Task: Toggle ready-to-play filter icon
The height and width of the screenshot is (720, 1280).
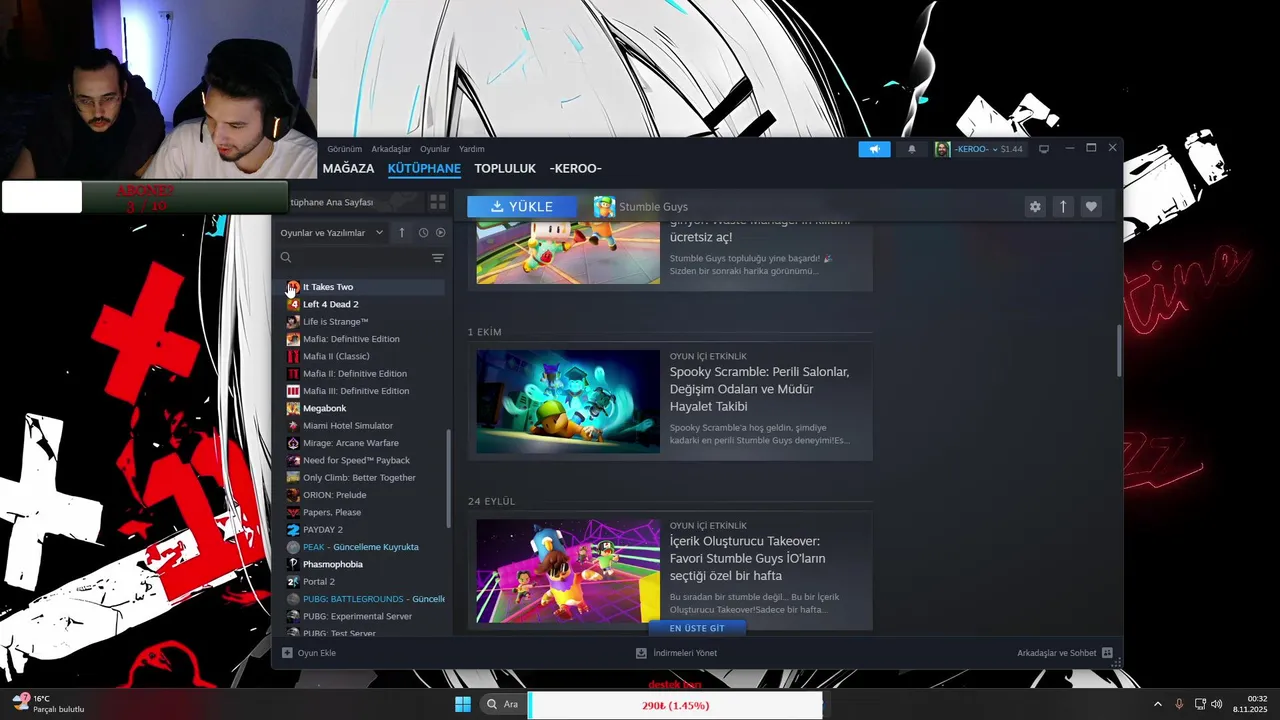Action: tap(440, 233)
